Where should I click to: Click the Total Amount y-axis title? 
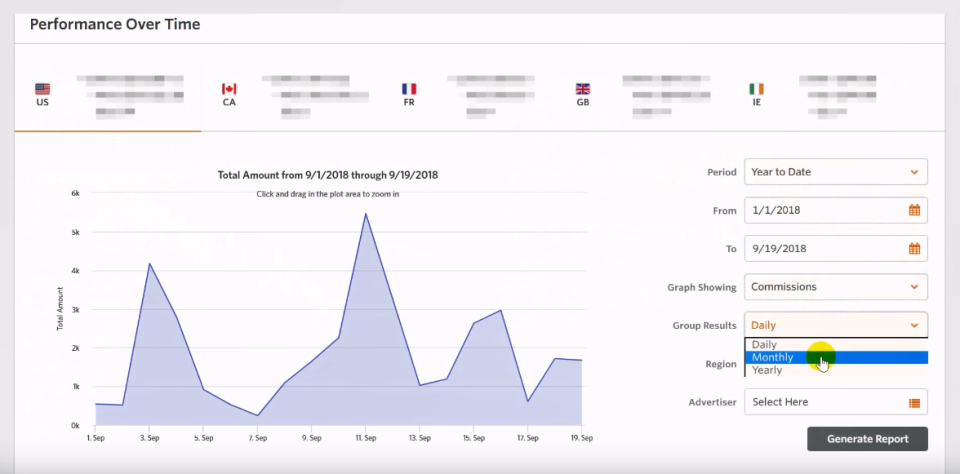(x=60, y=309)
